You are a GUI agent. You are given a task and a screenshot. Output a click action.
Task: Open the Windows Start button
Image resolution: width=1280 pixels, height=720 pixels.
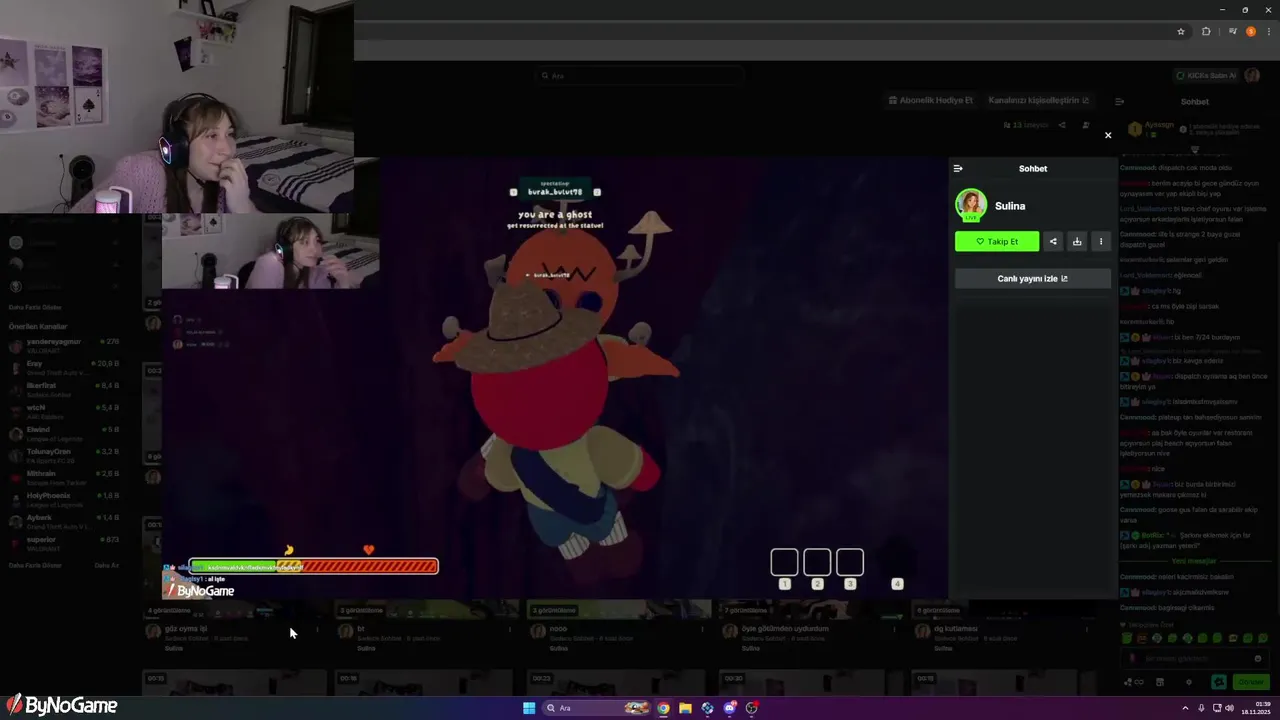[529, 708]
